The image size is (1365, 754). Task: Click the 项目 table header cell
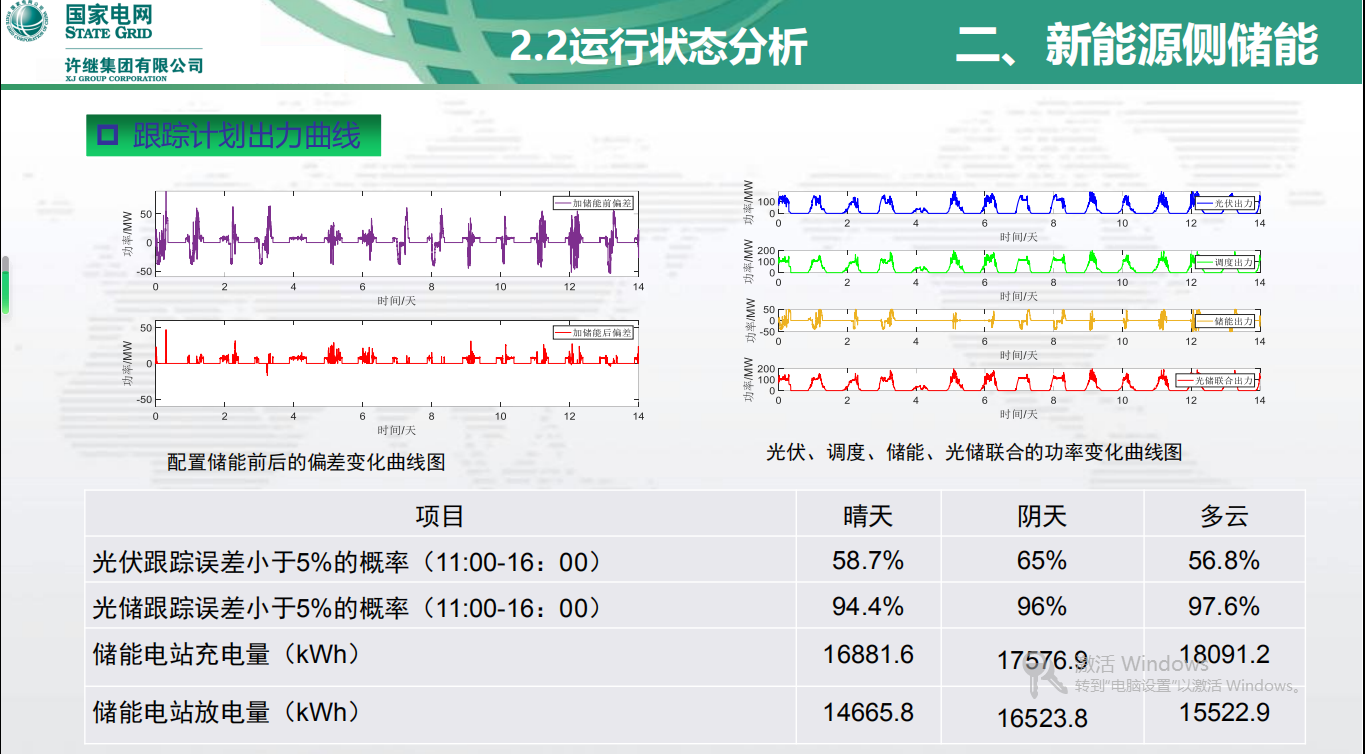(x=440, y=515)
